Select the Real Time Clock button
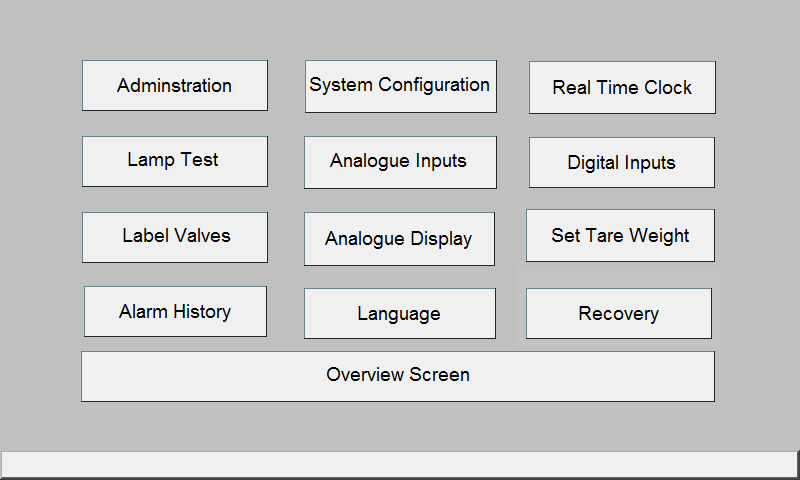This screenshot has width=800, height=480. pyautogui.click(x=622, y=88)
